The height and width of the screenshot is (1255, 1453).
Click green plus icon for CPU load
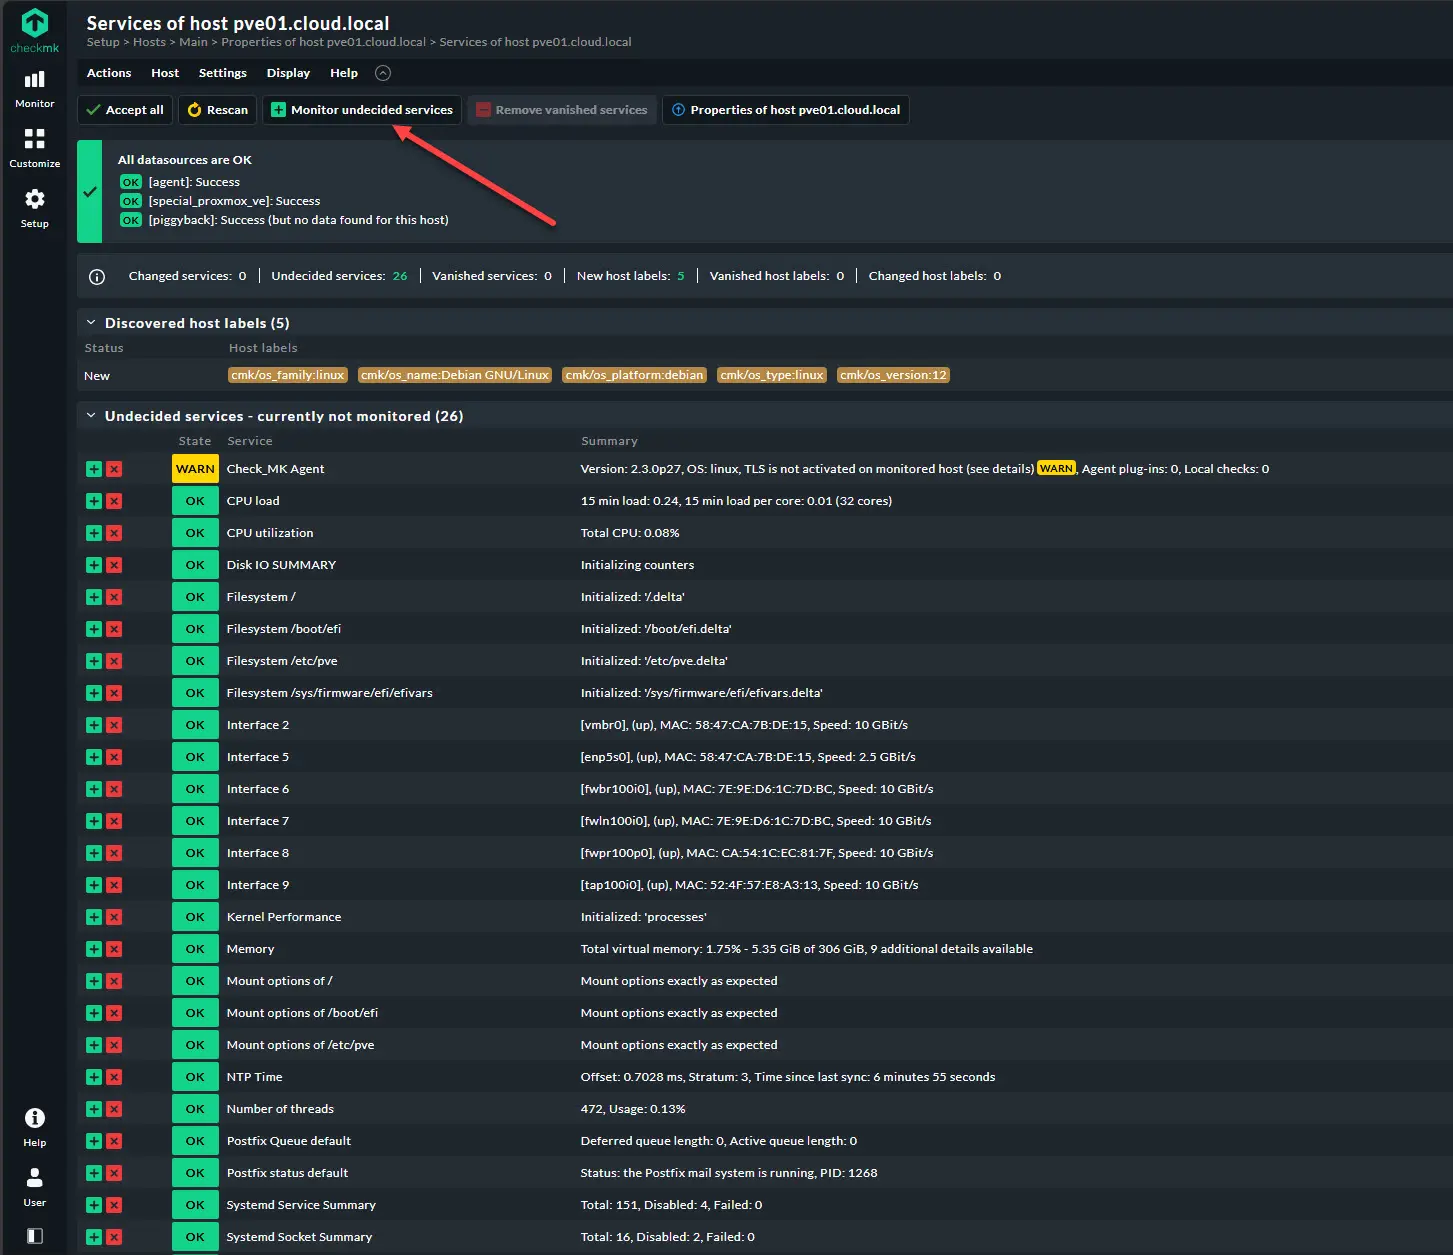[94, 501]
